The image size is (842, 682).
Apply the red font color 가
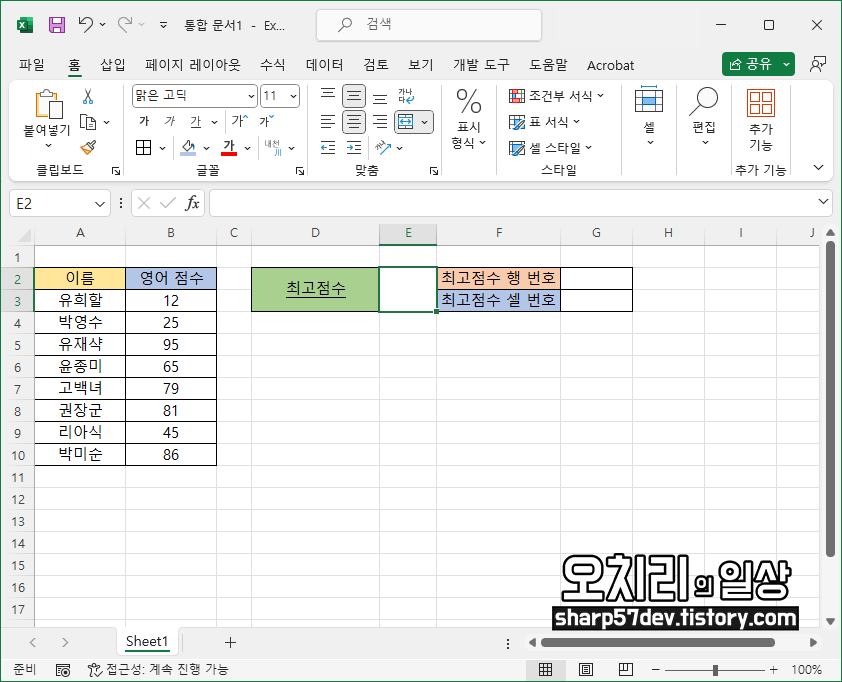(x=229, y=147)
